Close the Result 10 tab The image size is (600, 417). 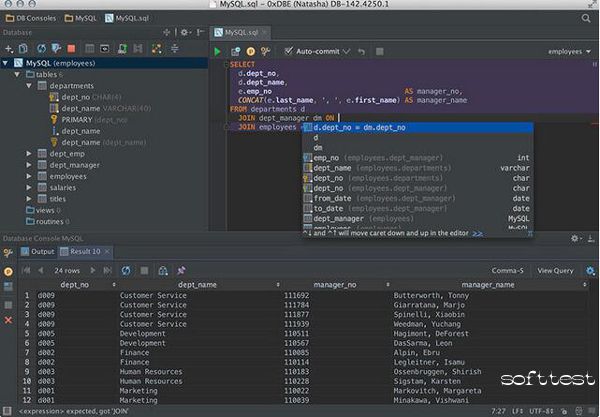click(108, 251)
